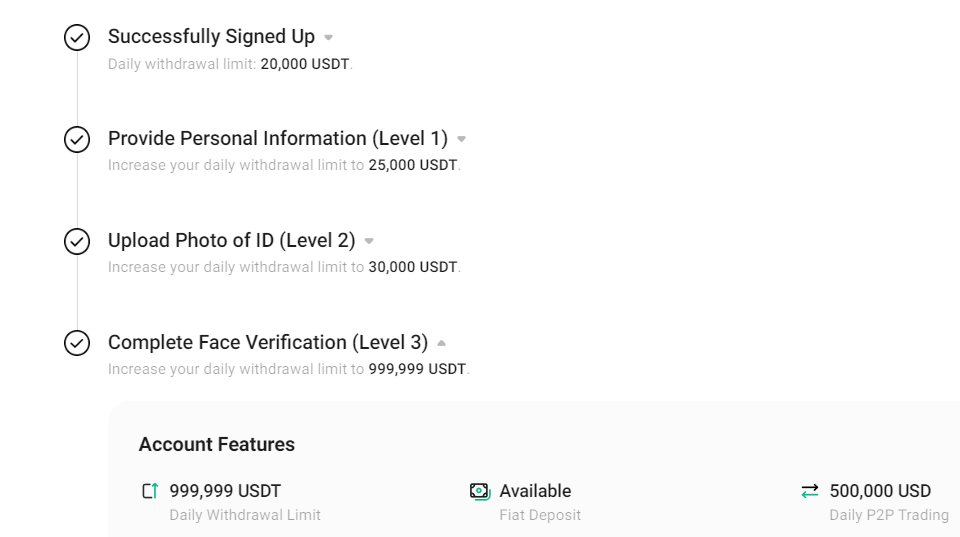Viewport: 960px width, 537px height.
Task: Select the Successfully Signed Up heading
Action: (x=211, y=37)
